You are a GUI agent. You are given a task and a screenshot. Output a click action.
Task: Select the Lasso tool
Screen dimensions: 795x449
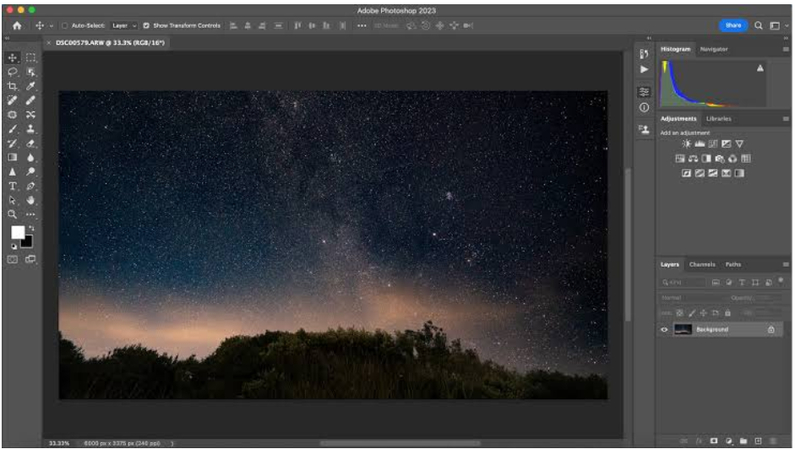tap(13, 72)
